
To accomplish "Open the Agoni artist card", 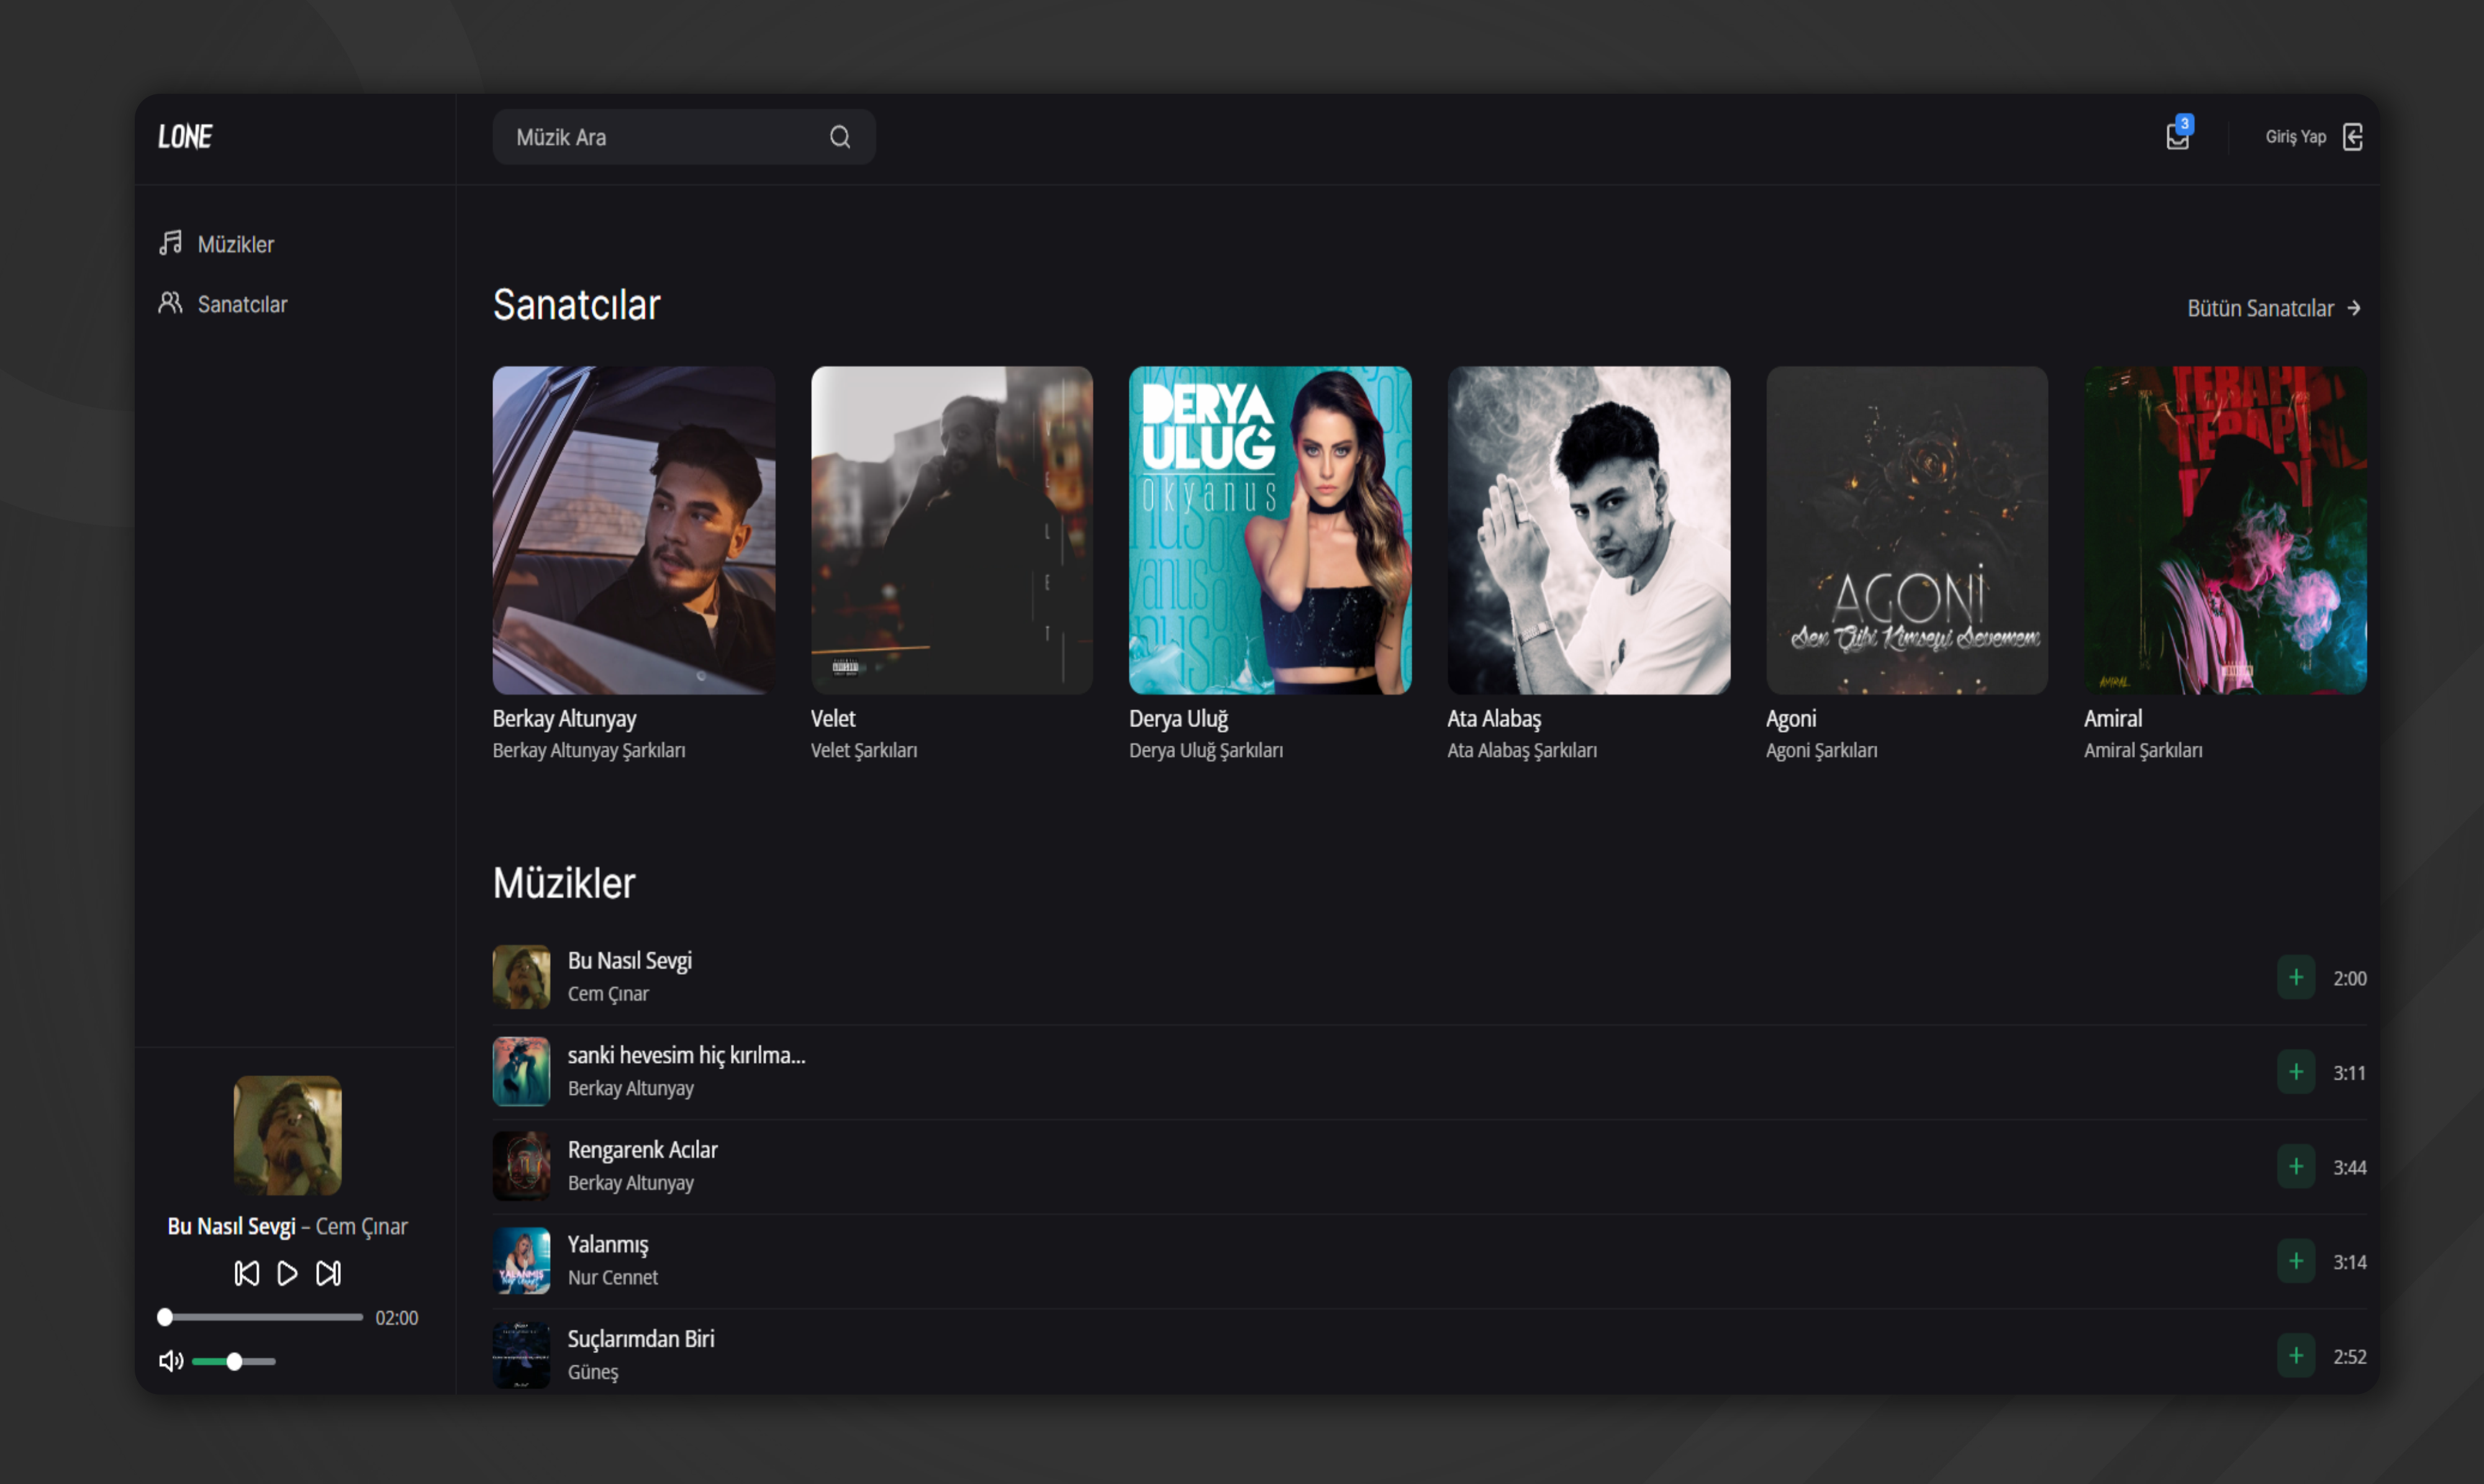I will point(1906,530).
